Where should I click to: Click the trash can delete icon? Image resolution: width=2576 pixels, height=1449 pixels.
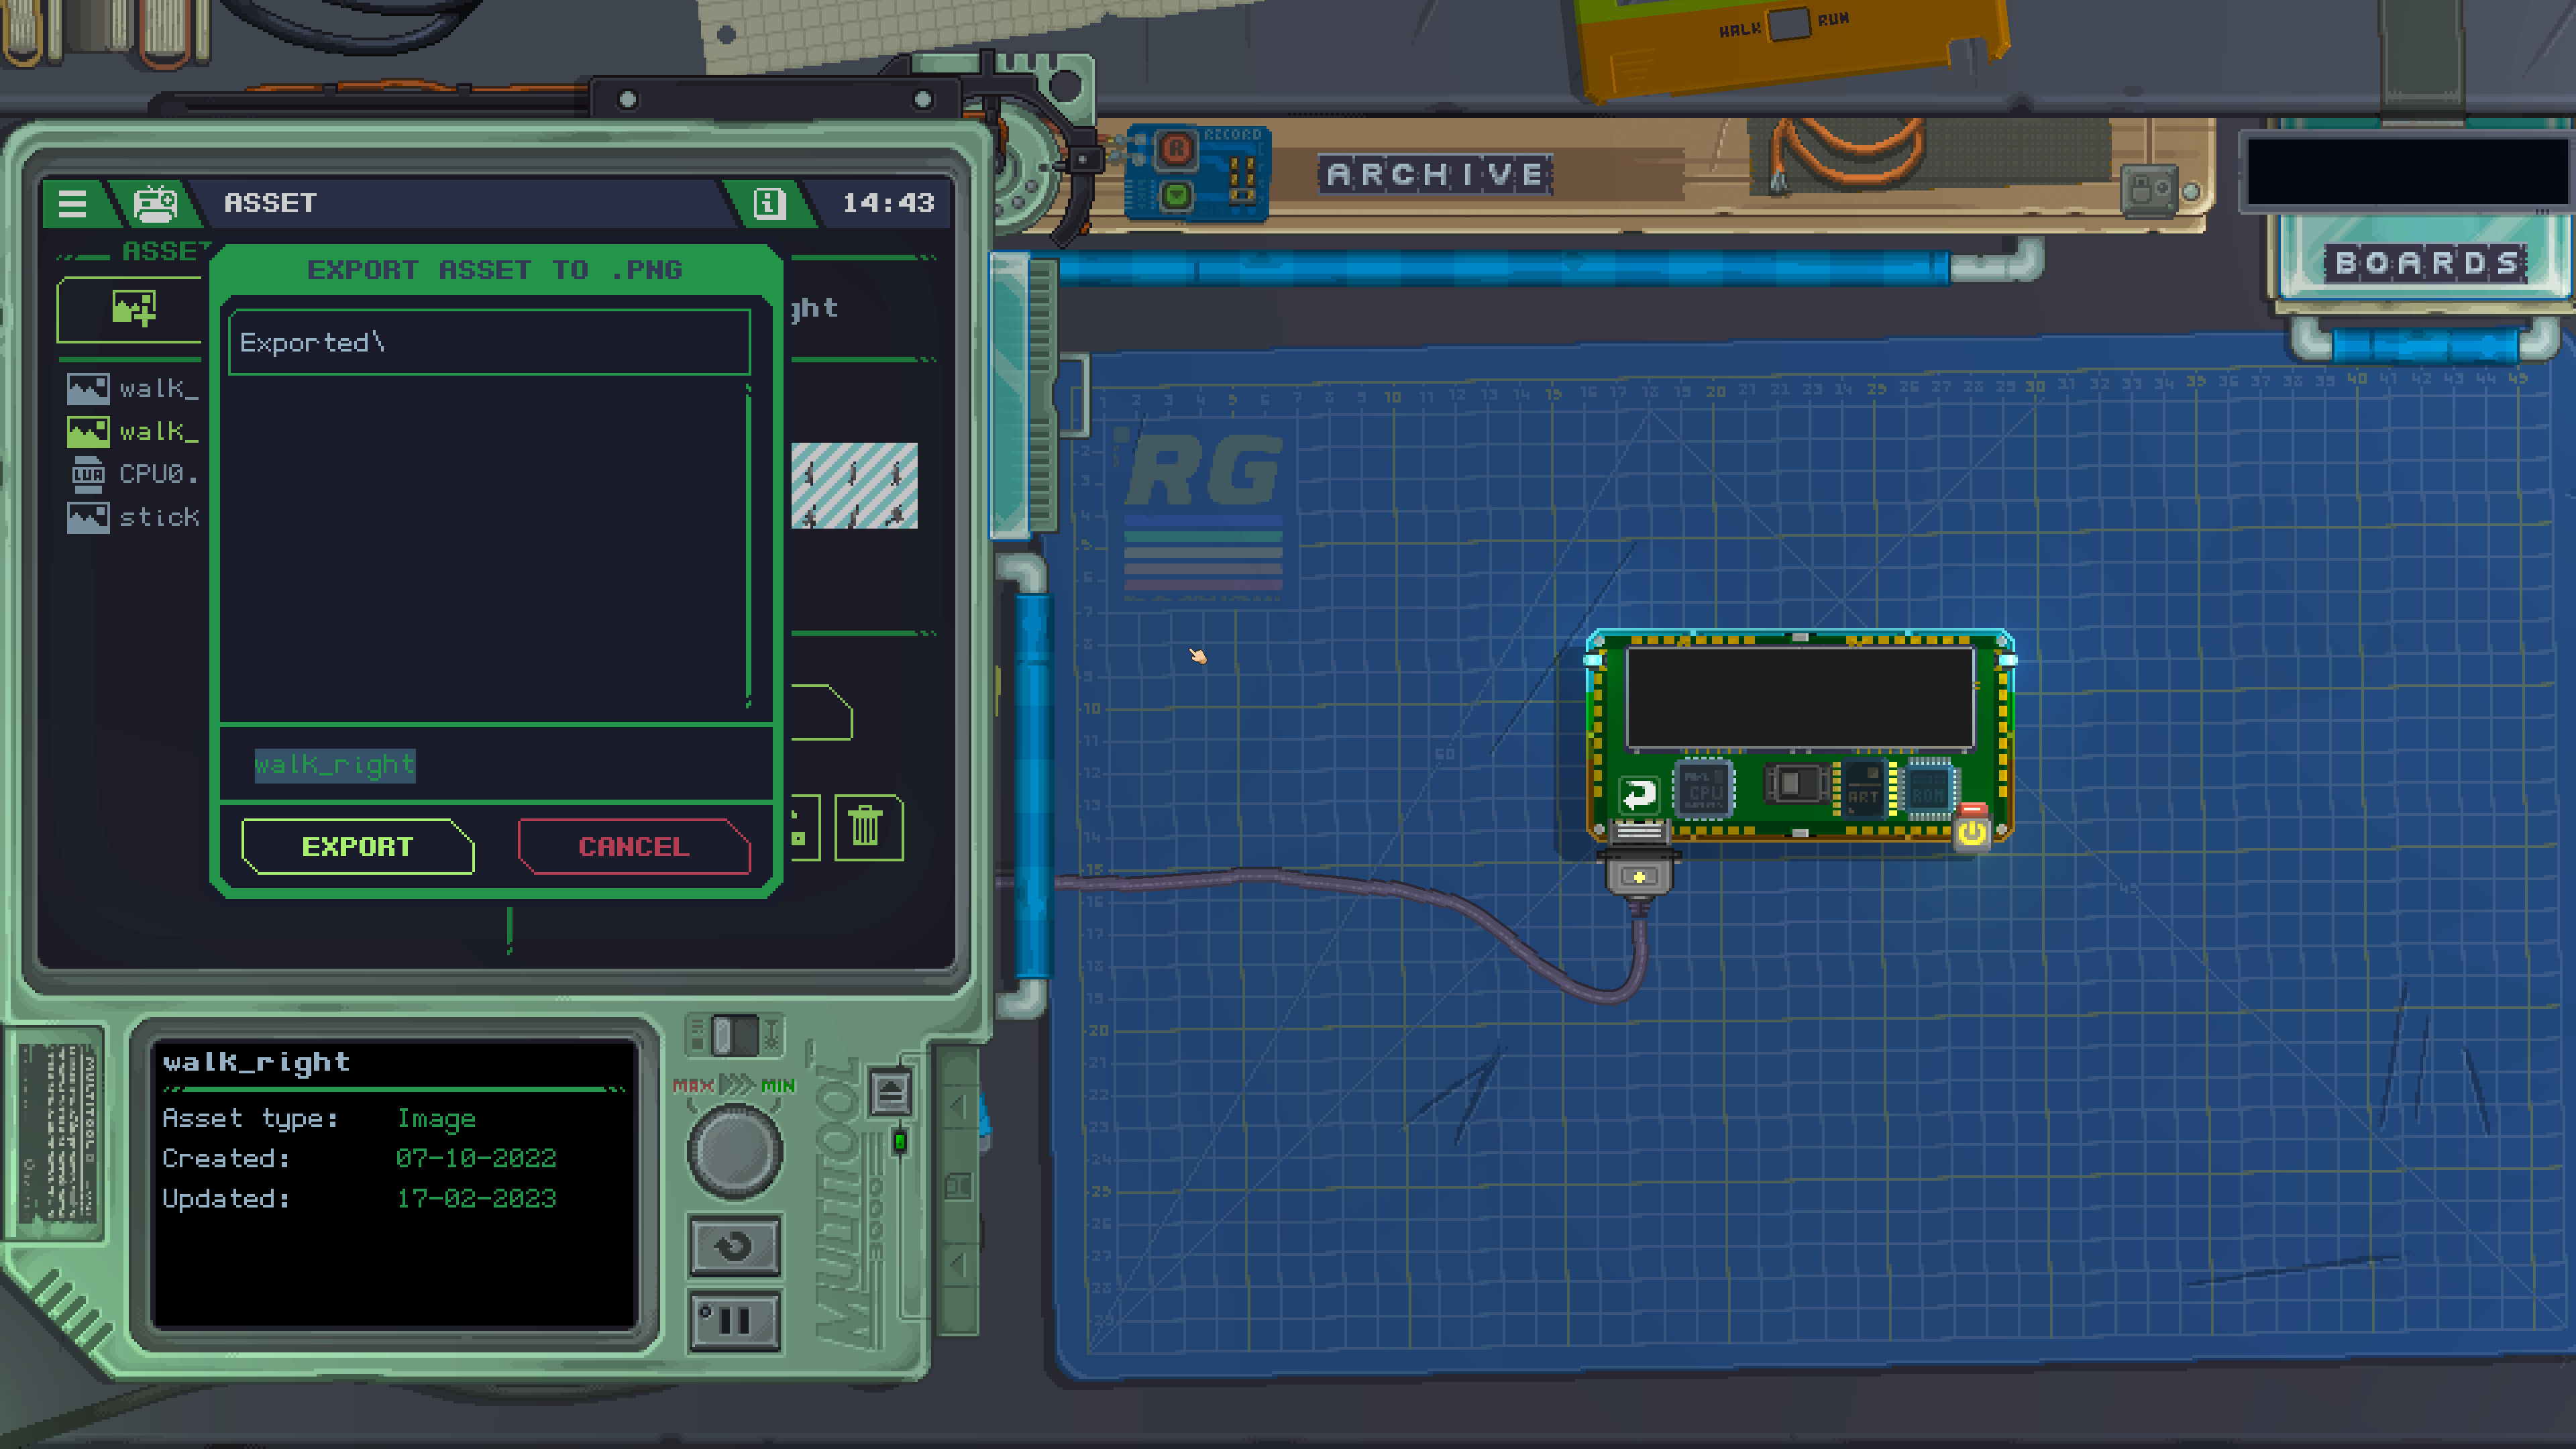click(867, 827)
